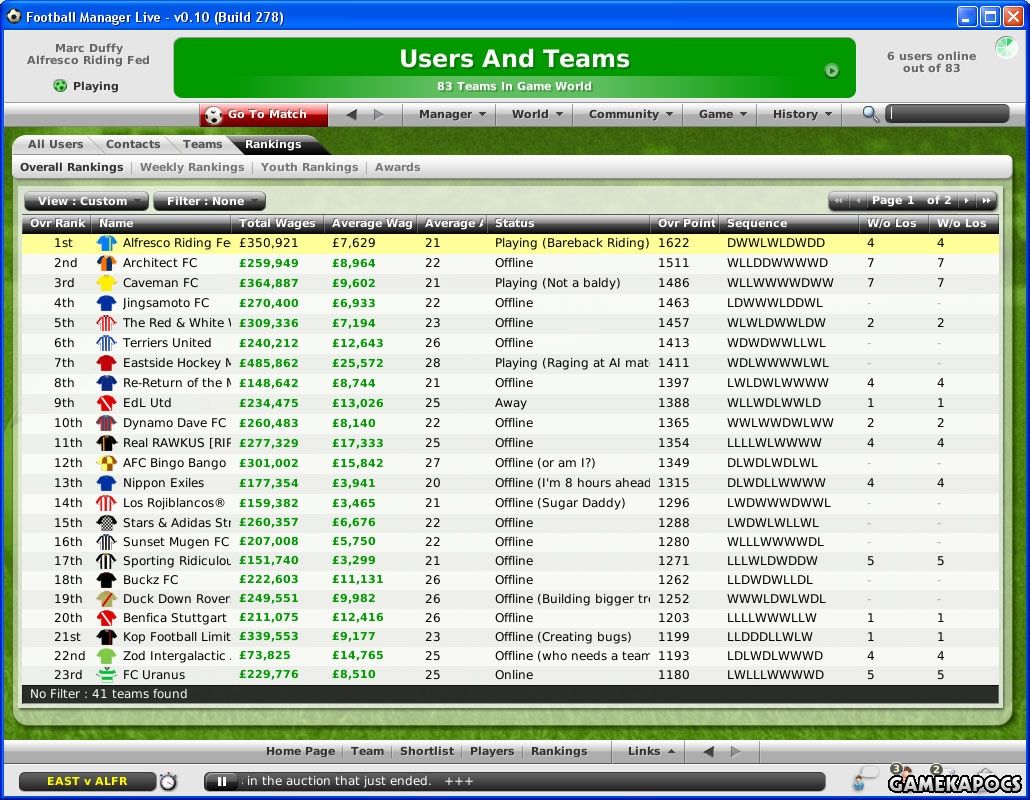Click the pie clock icon in top right

click(x=1004, y=47)
